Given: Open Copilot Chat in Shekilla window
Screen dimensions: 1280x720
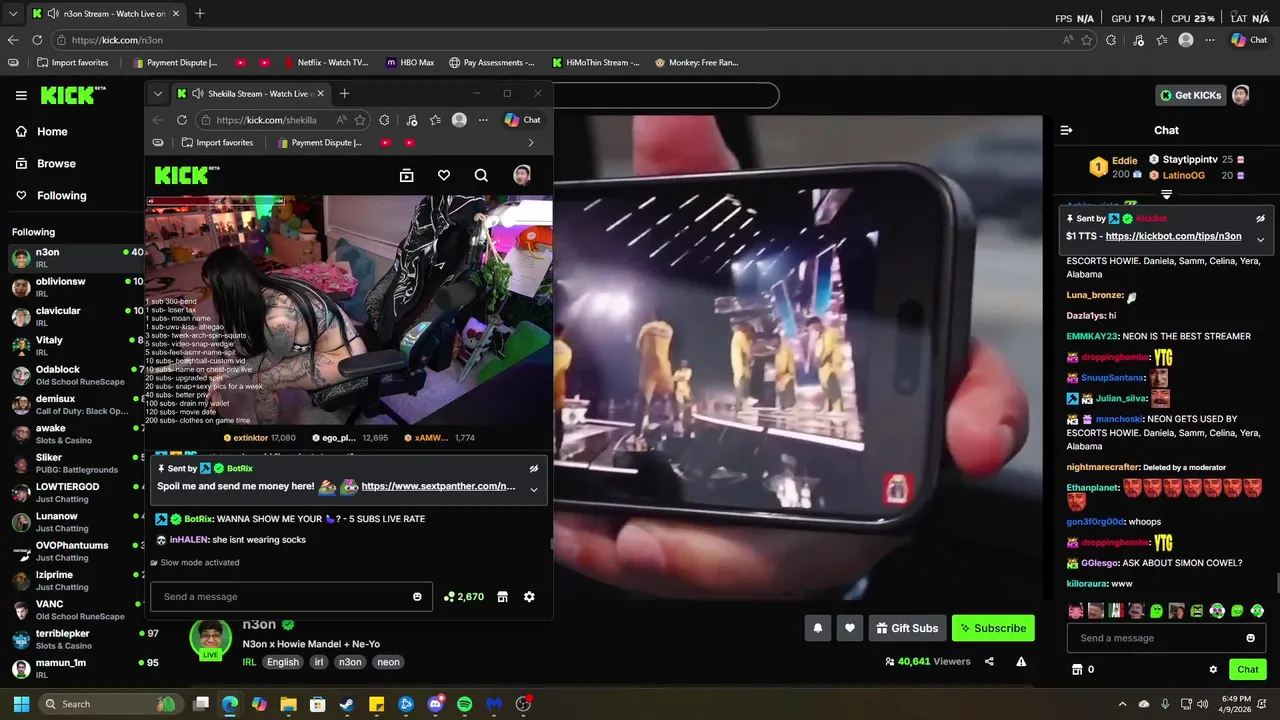Looking at the screenshot, I should (x=522, y=120).
